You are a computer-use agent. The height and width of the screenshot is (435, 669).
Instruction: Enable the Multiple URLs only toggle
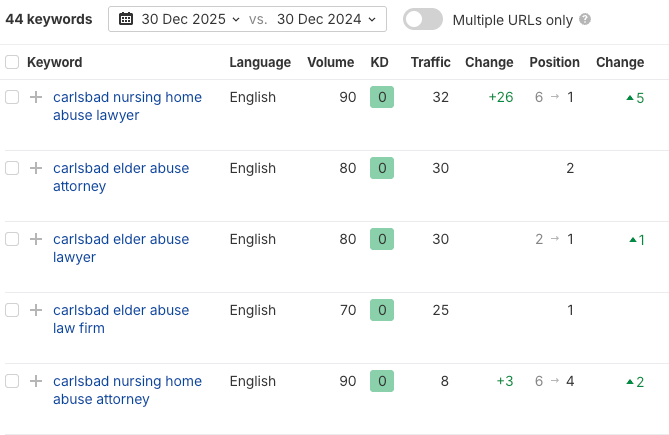pyautogui.click(x=423, y=19)
